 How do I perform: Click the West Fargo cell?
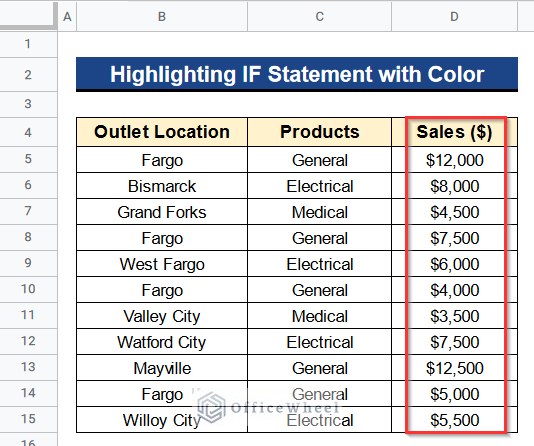tap(162, 264)
